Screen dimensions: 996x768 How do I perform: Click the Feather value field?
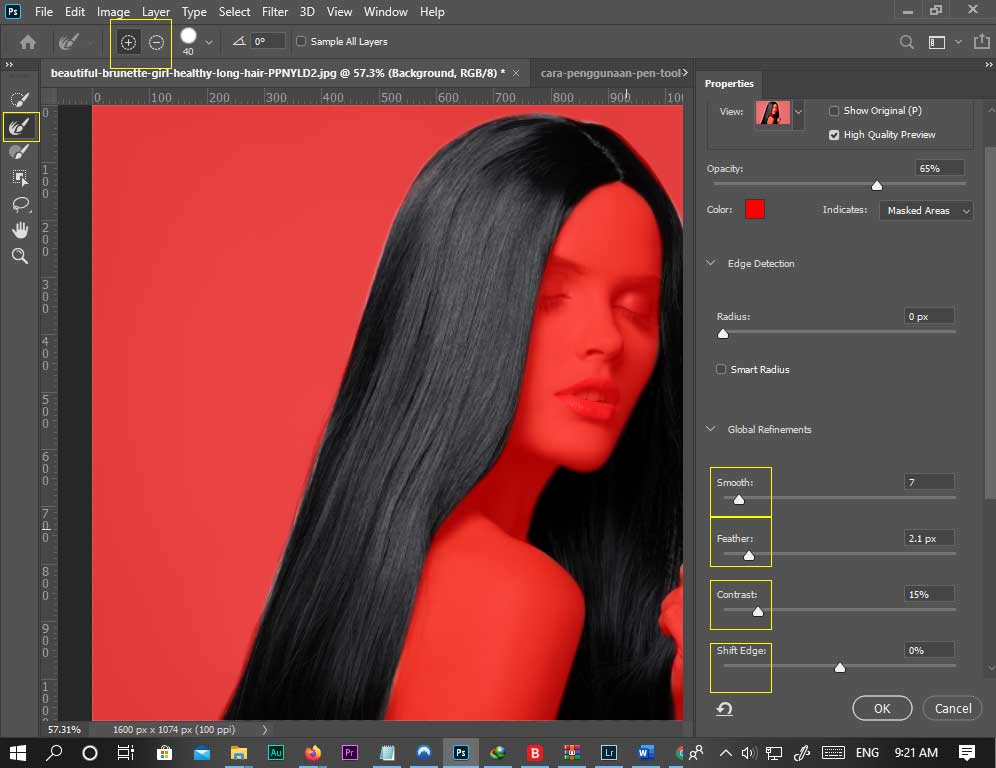click(x=929, y=538)
